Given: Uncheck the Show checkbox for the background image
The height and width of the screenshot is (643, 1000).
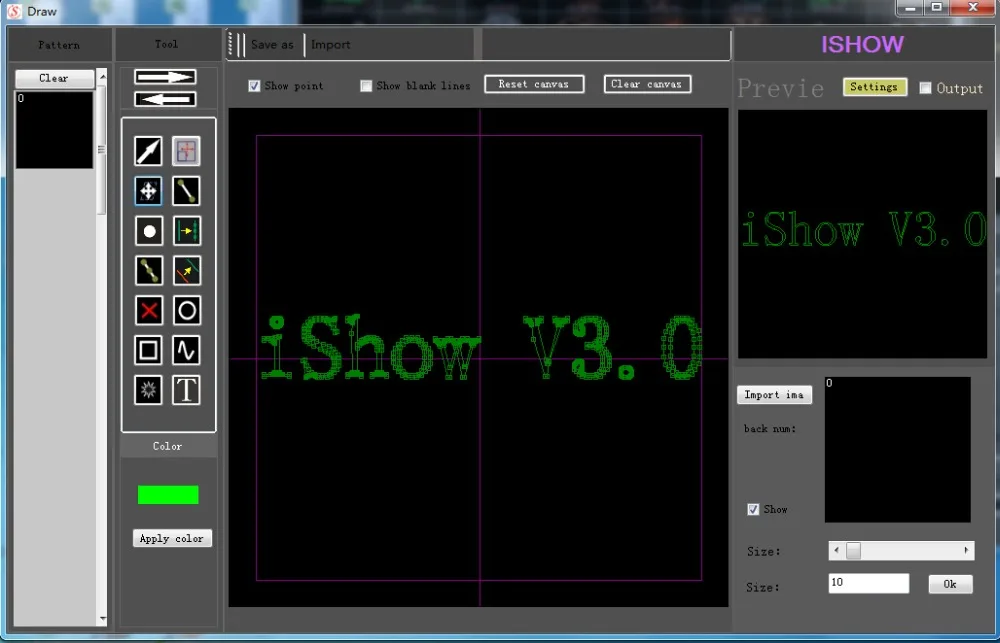Looking at the screenshot, I should coord(753,509).
